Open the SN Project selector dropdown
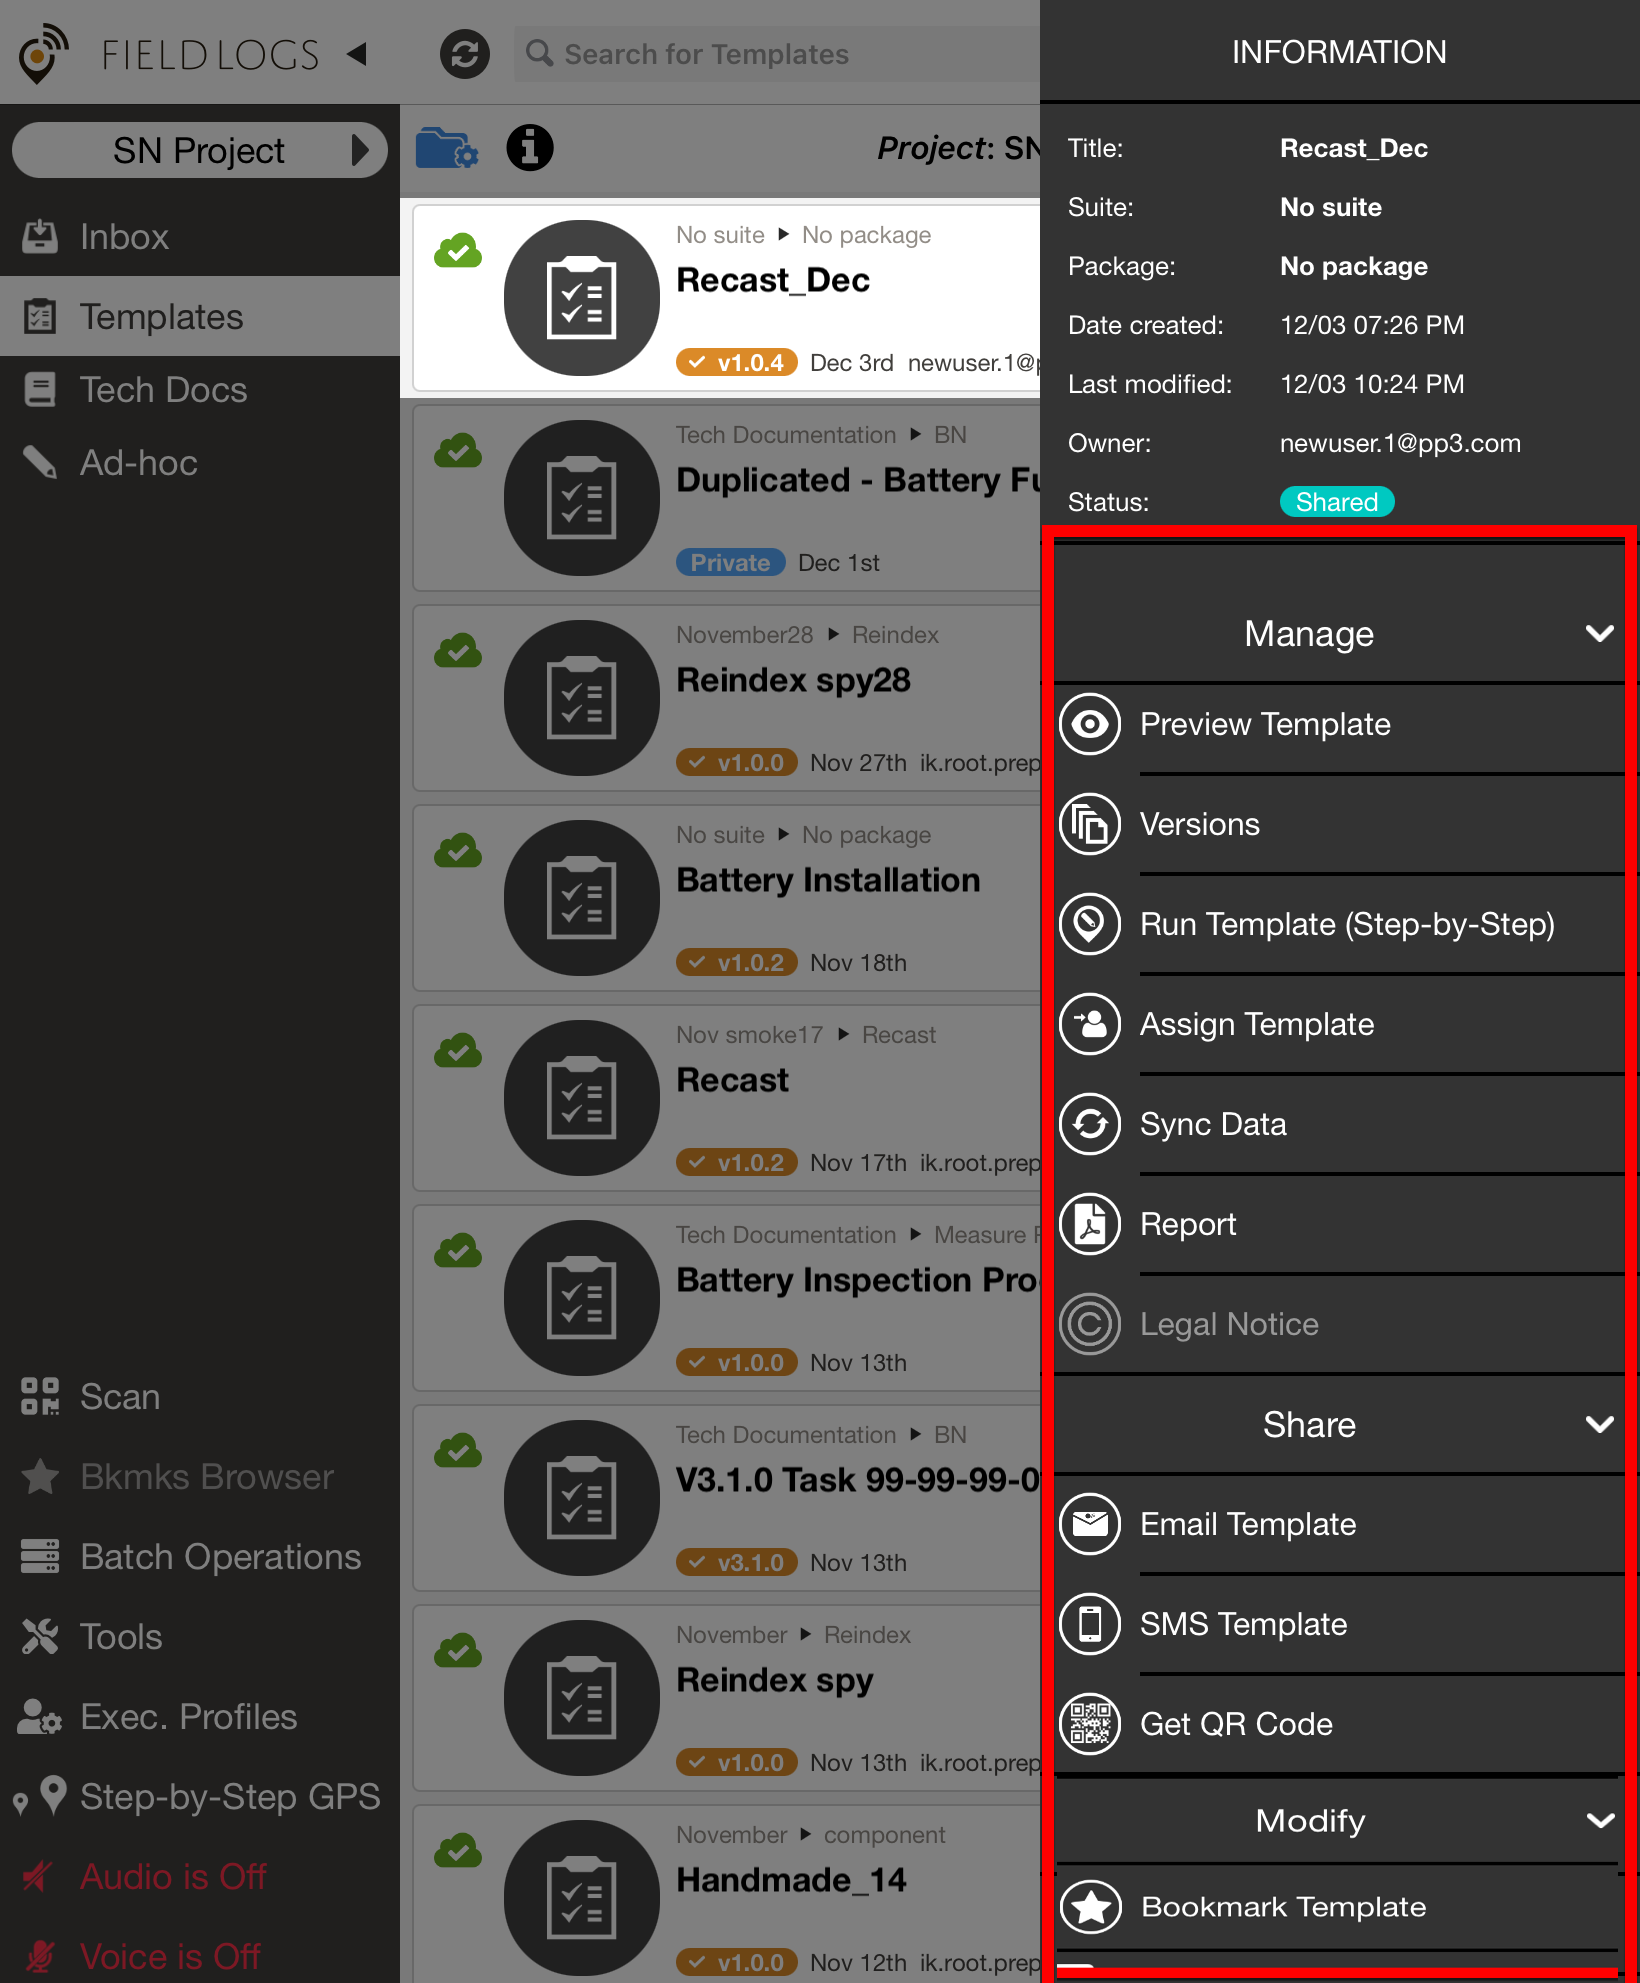Viewport: 1640px width, 1983px height. click(199, 151)
